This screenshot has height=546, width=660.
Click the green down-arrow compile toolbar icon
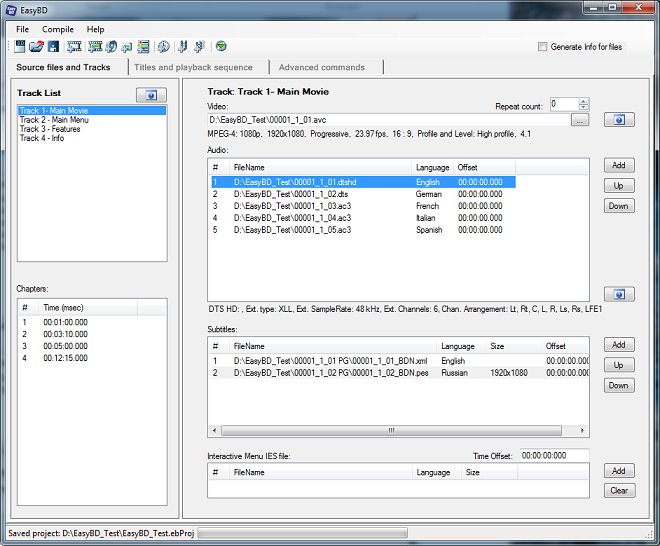click(x=221, y=46)
